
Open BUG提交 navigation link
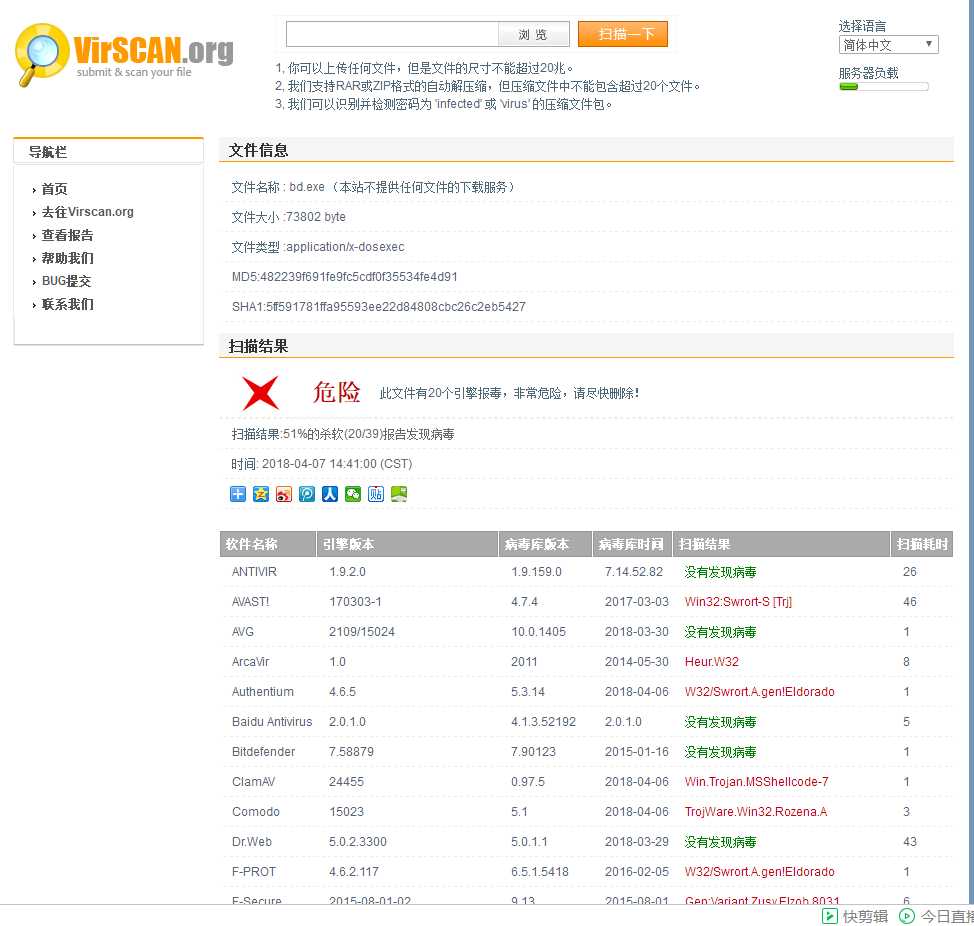click(x=66, y=281)
